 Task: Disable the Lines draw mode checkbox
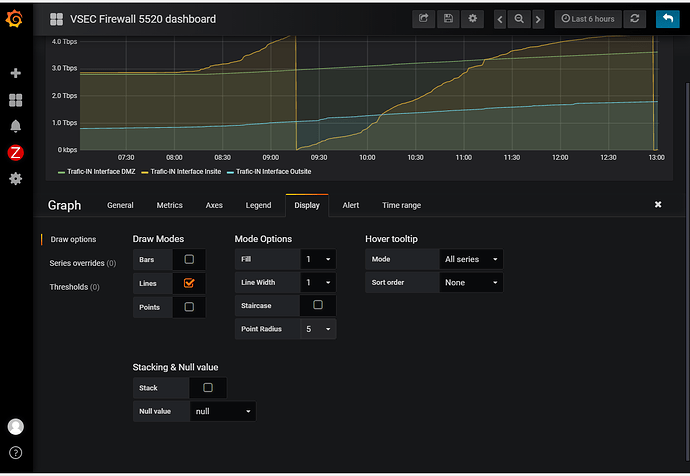point(189,283)
